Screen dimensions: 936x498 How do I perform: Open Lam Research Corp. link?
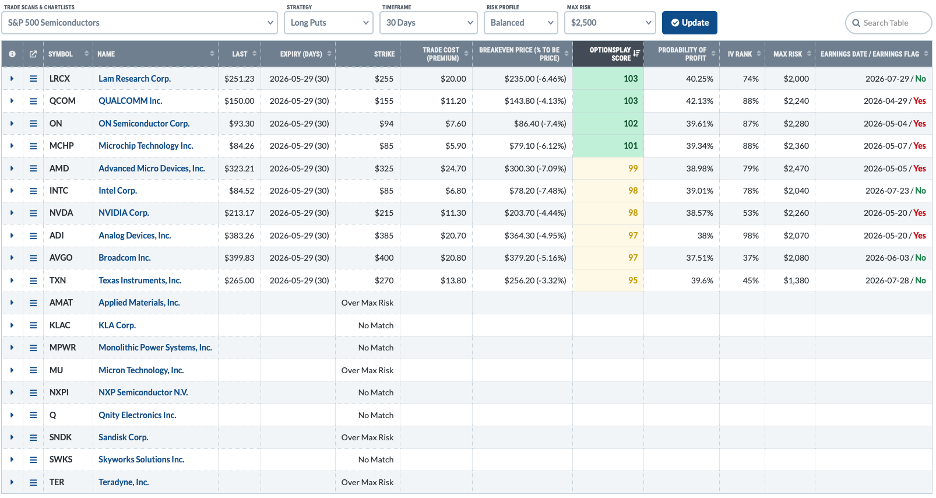(x=134, y=79)
